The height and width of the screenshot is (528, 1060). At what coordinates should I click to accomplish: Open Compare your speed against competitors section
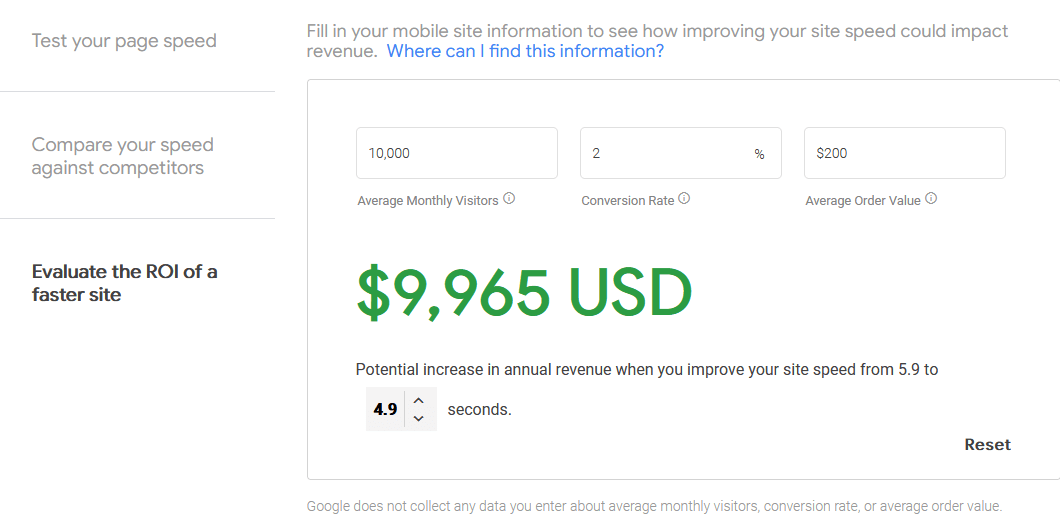[x=122, y=156]
